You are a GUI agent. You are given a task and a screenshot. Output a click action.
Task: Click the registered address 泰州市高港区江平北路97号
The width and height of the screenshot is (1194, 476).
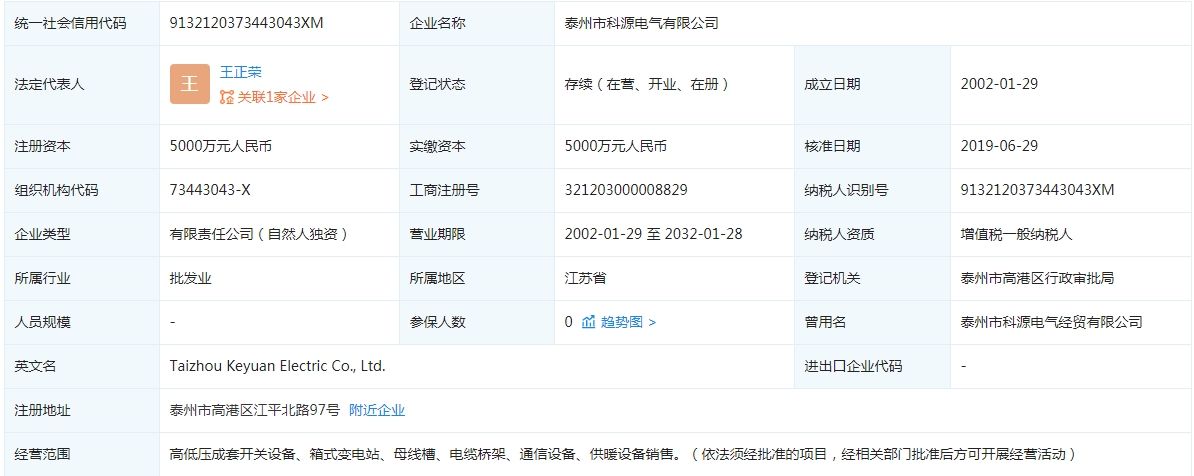(x=255, y=410)
